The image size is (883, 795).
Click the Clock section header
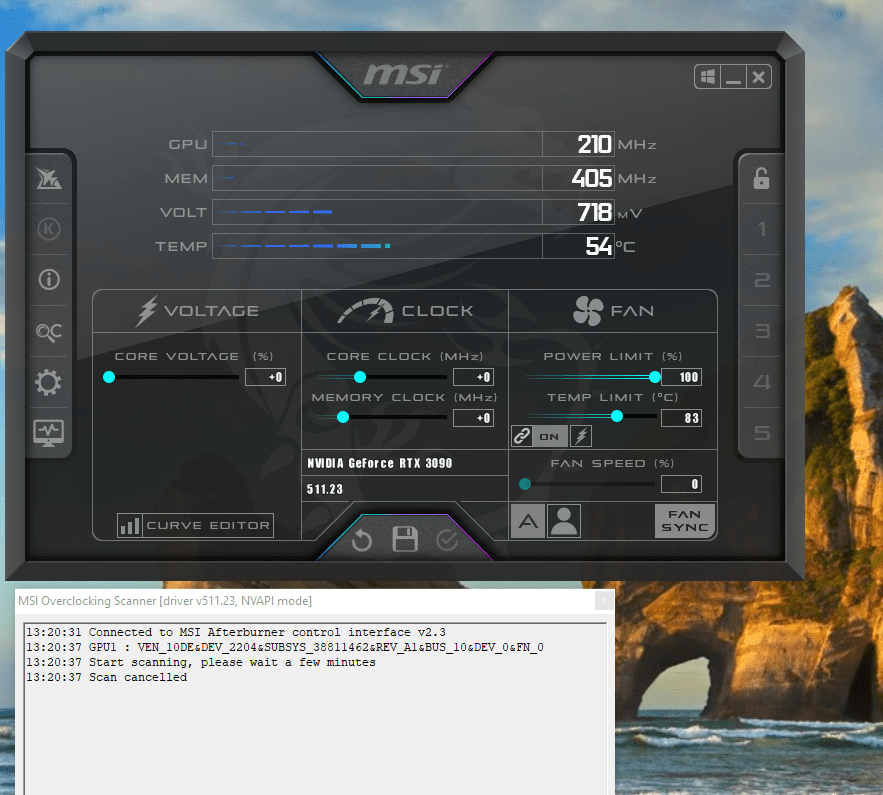tap(405, 311)
